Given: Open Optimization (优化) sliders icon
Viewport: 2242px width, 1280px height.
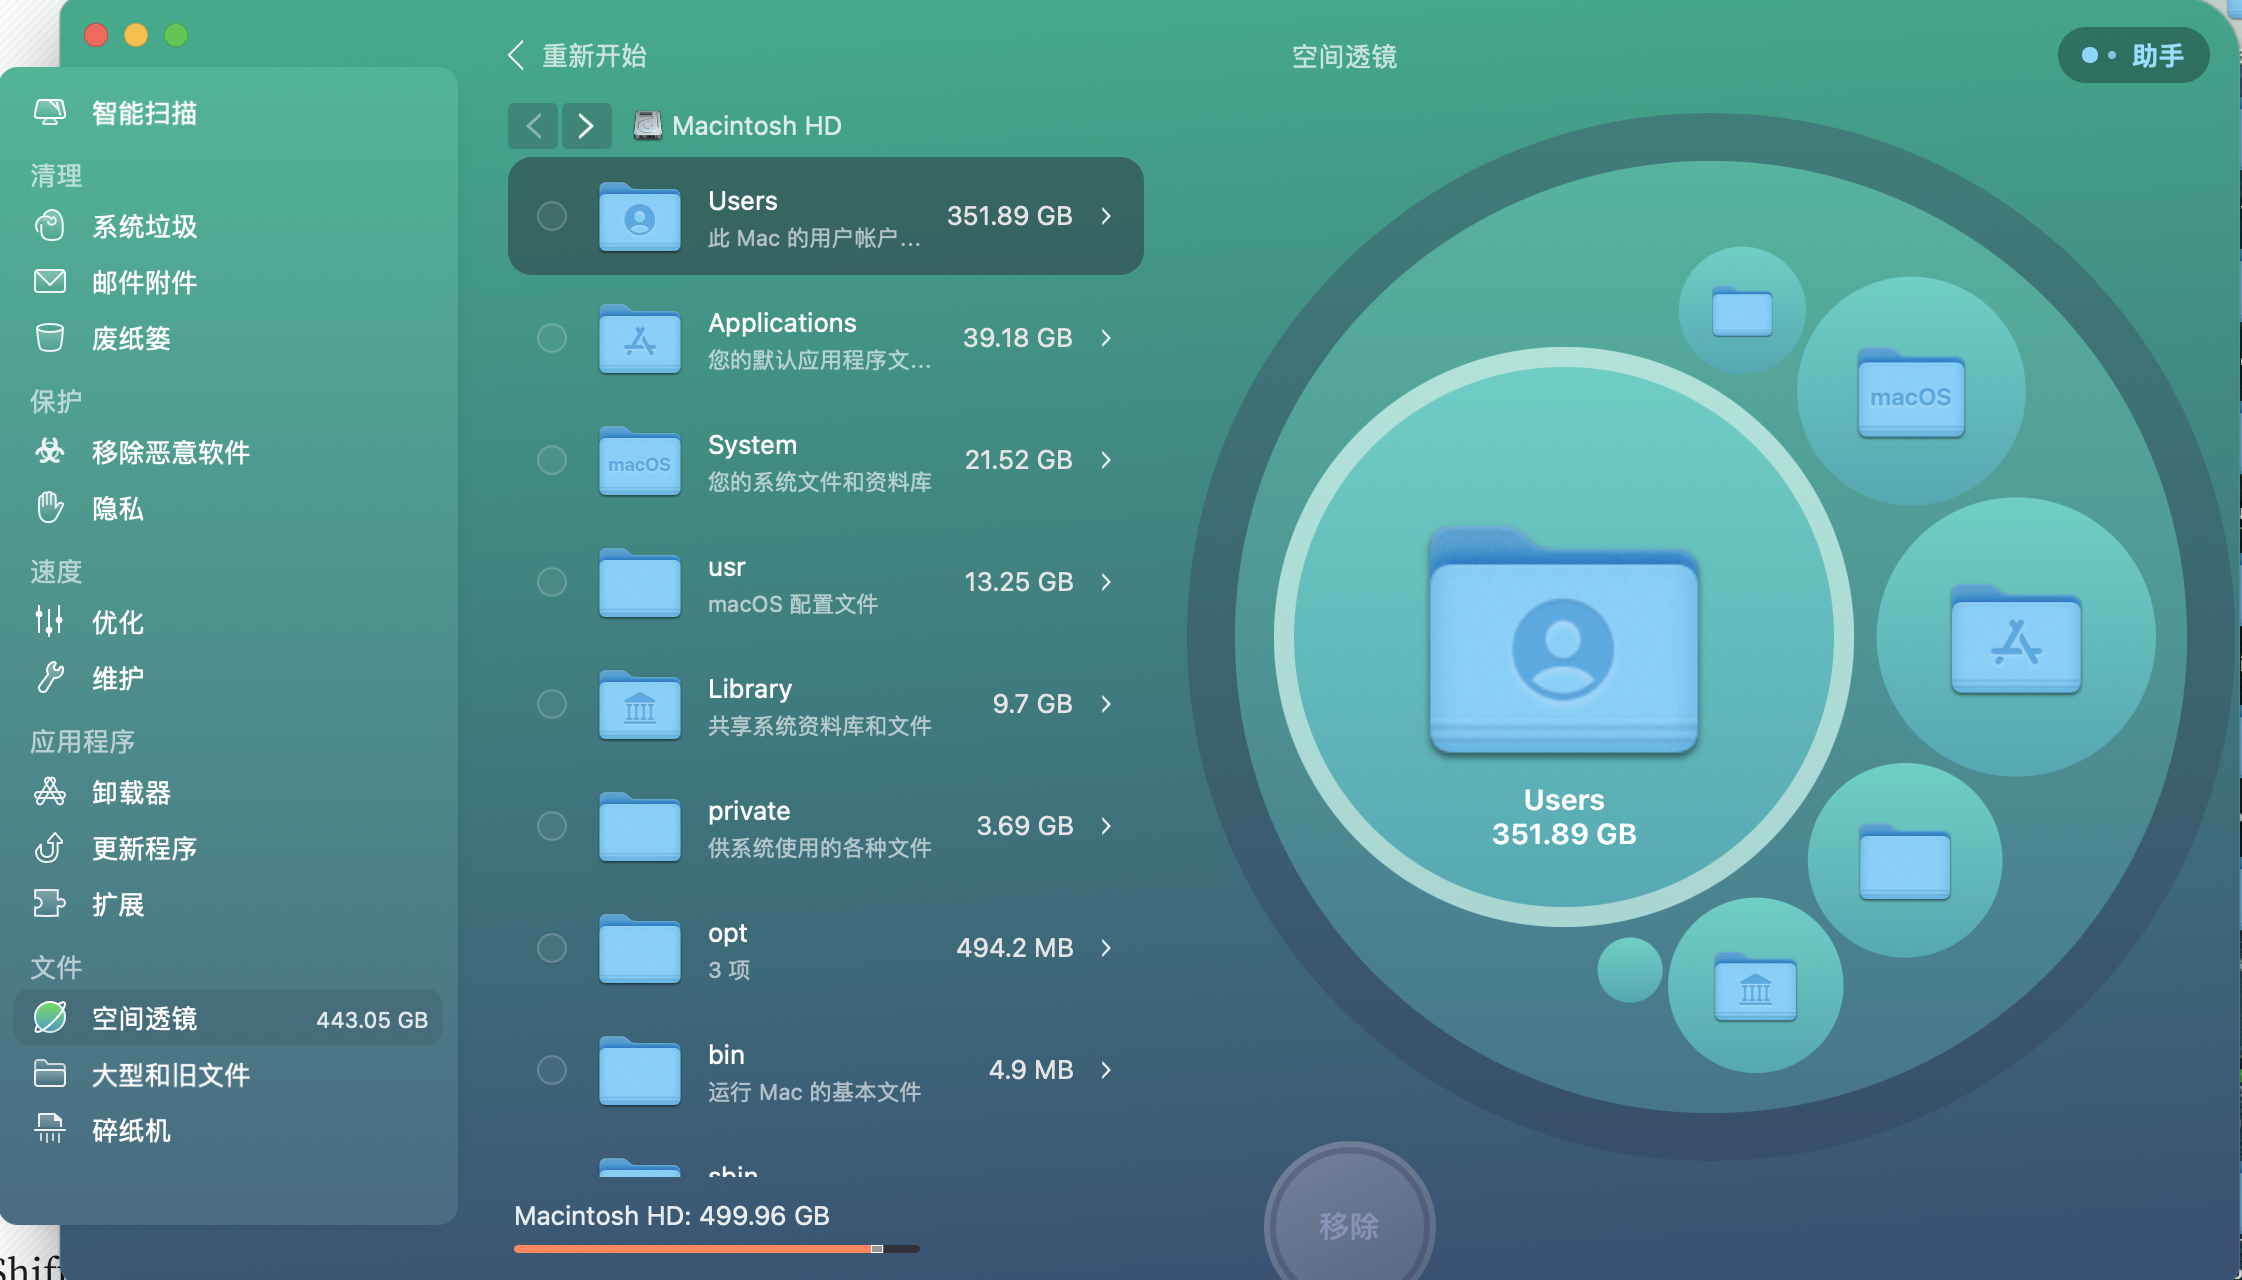Looking at the screenshot, I should click(50, 621).
